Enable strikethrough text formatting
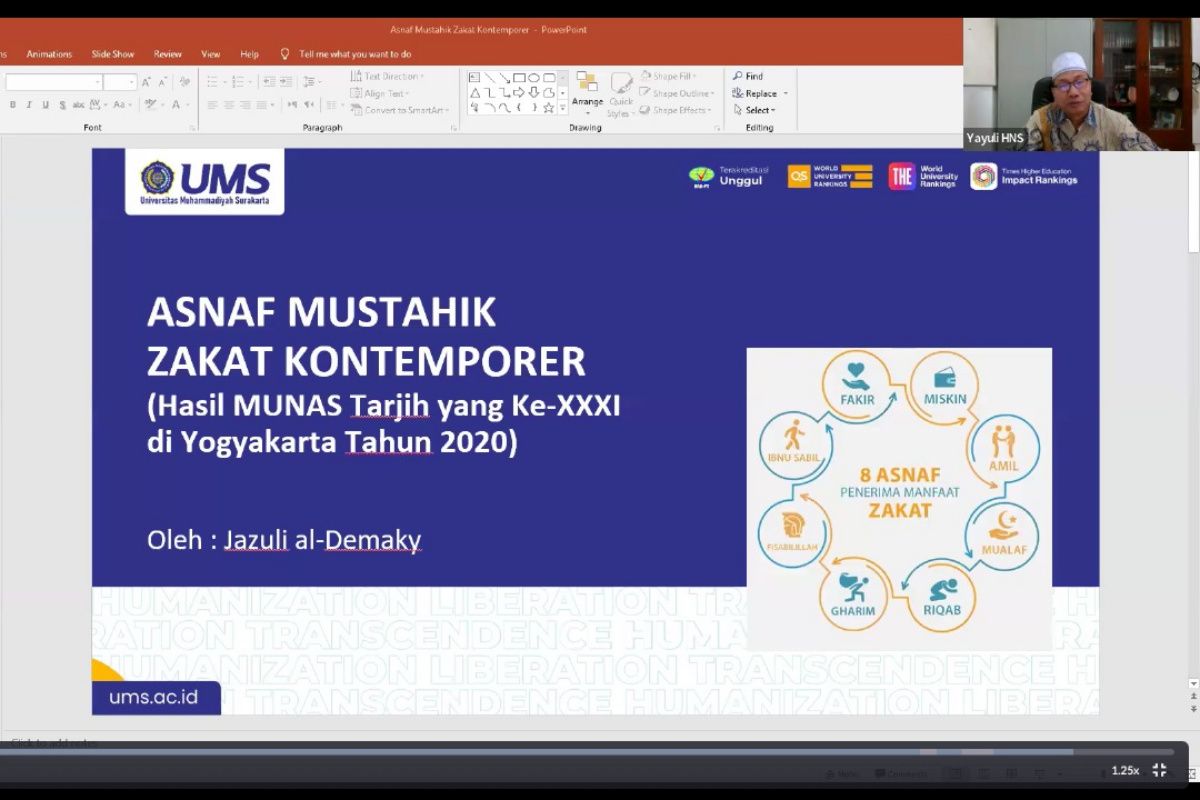1200x800 pixels. pos(78,104)
